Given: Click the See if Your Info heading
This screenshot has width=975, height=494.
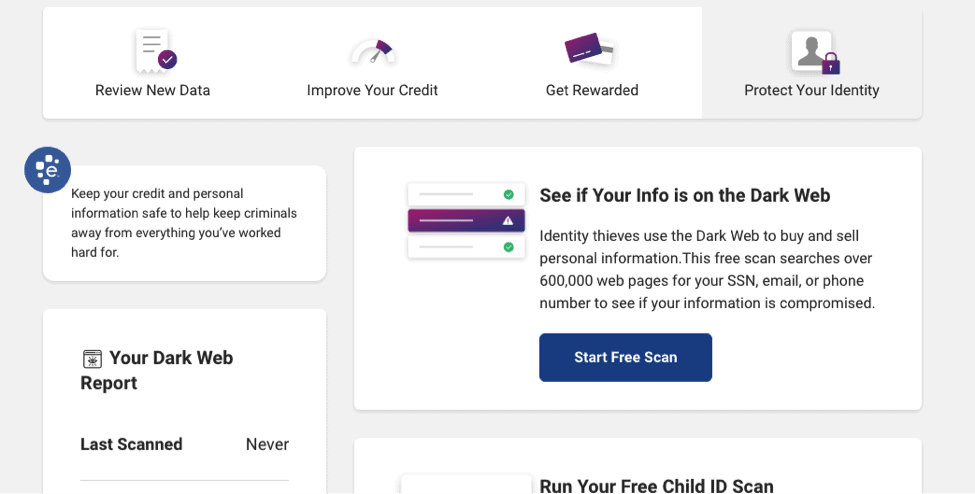Looking at the screenshot, I should pos(684,195).
